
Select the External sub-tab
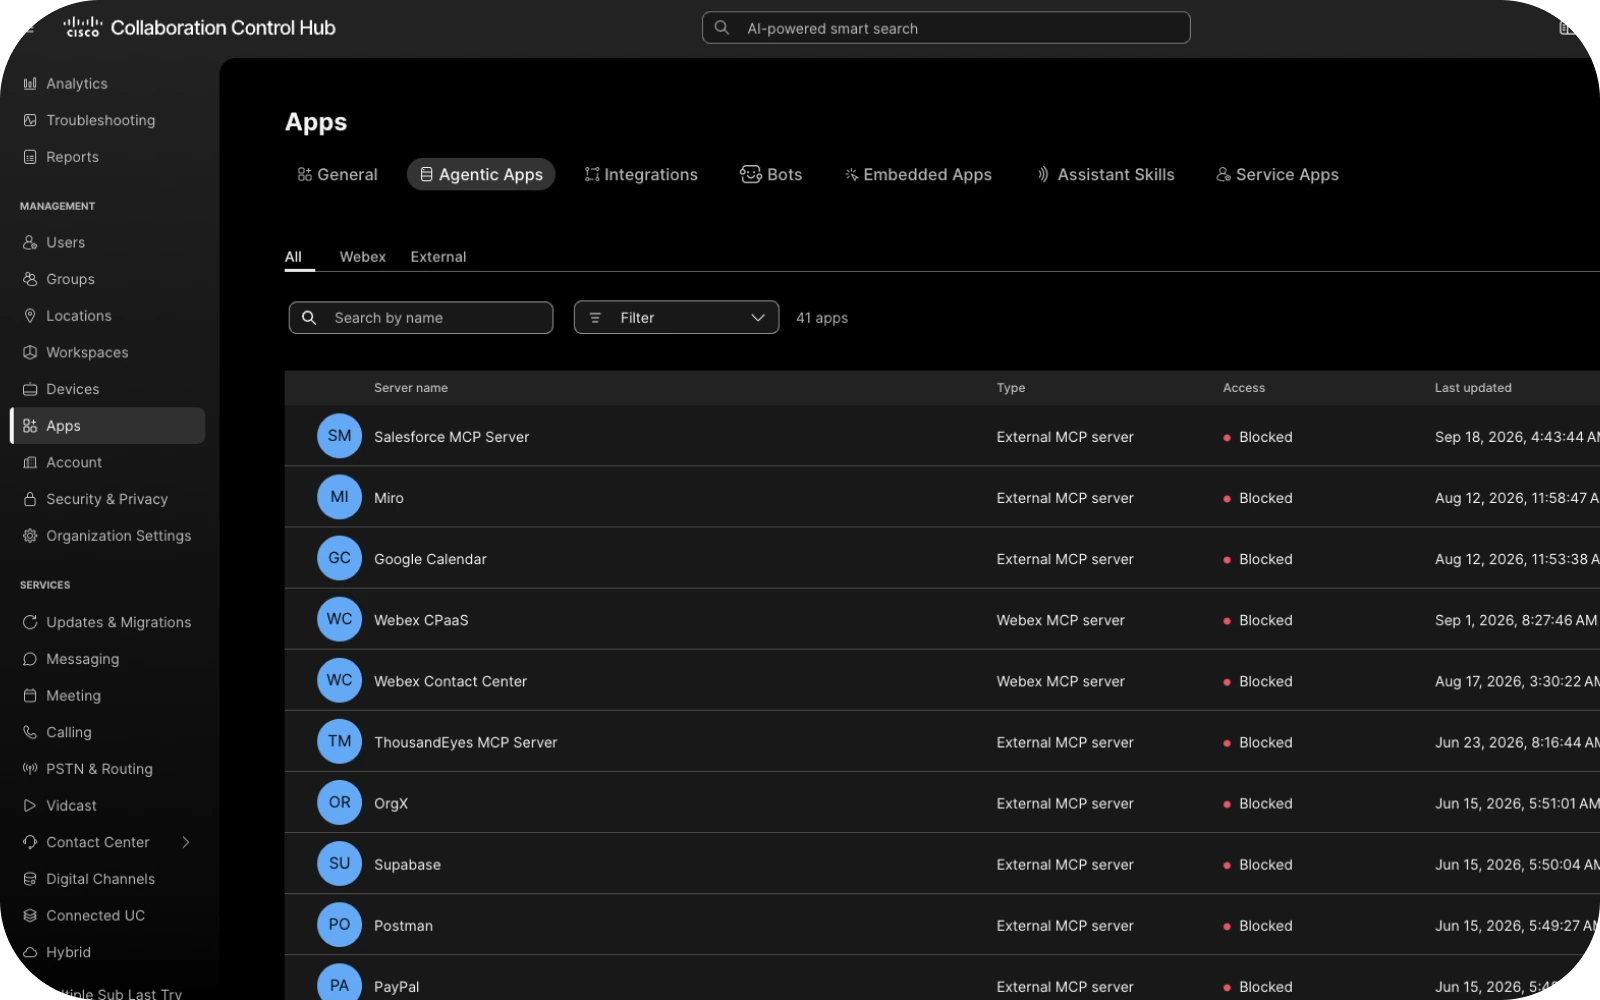[x=438, y=257]
